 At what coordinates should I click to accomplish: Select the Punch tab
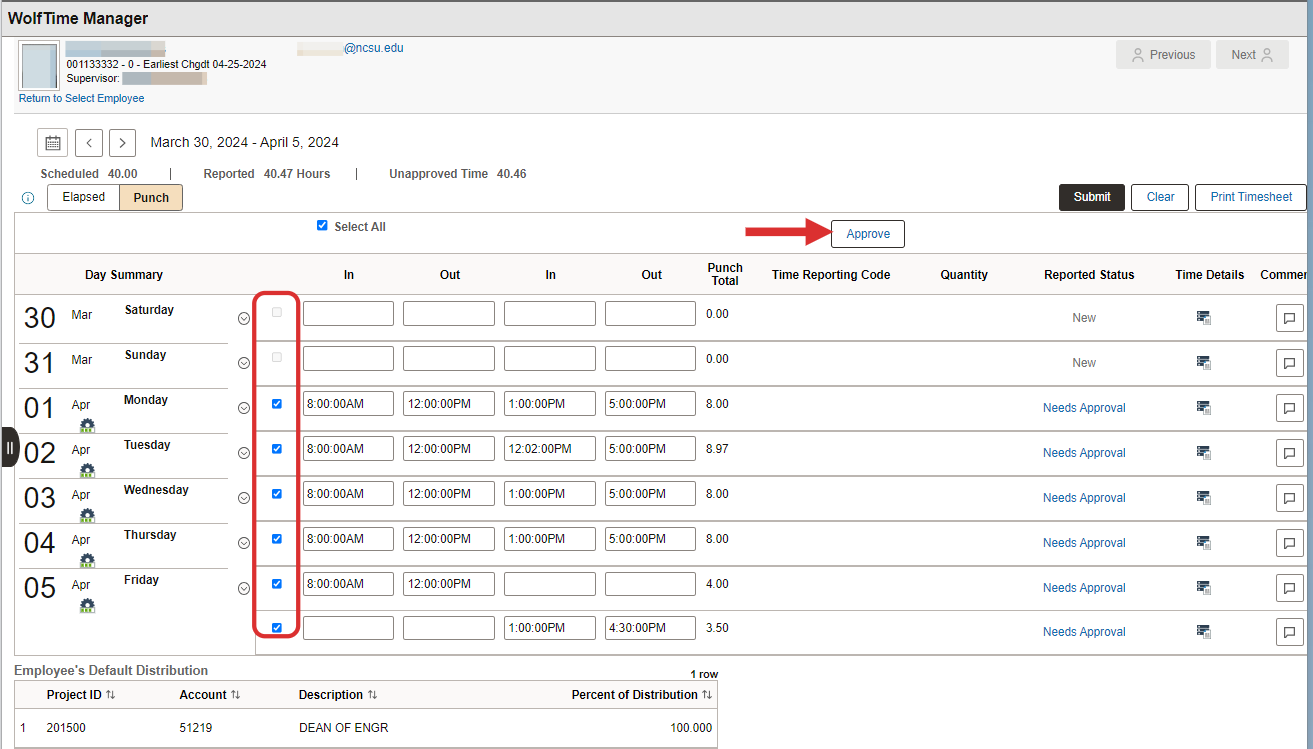(151, 197)
